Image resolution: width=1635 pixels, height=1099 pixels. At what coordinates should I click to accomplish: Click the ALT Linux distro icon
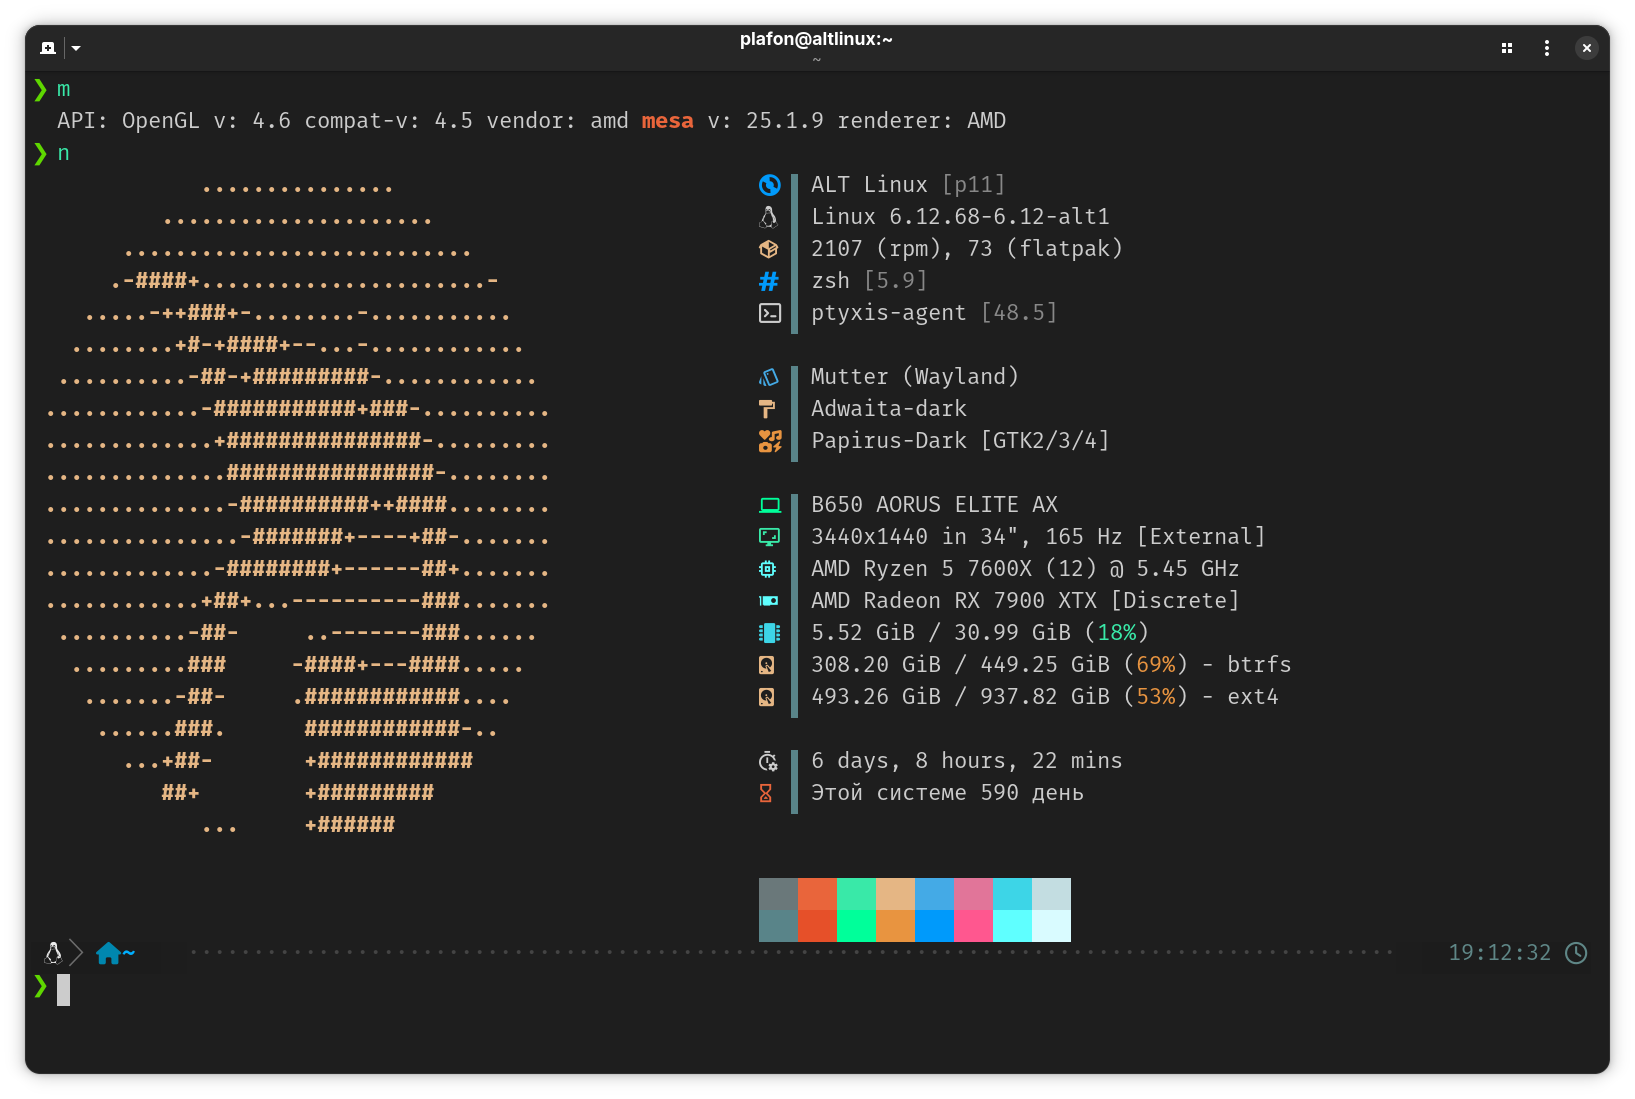tap(769, 185)
